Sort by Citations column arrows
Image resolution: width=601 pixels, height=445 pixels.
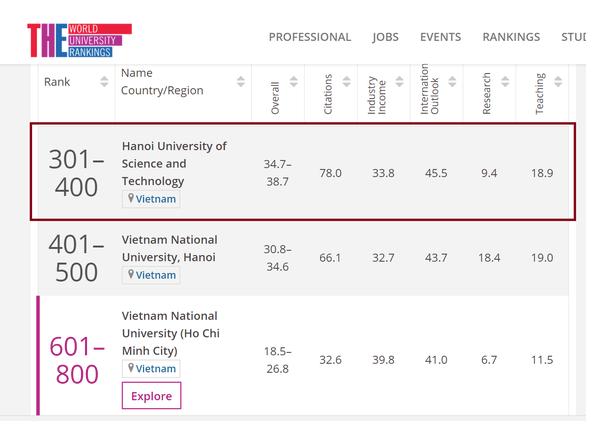pyautogui.click(x=346, y=82)
